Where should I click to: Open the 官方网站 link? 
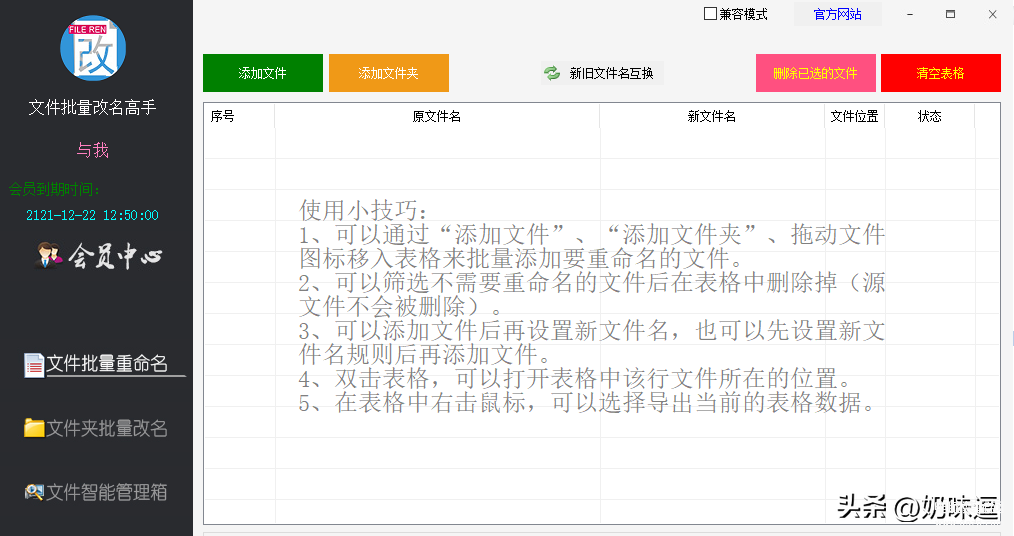[x=837, y=14]
